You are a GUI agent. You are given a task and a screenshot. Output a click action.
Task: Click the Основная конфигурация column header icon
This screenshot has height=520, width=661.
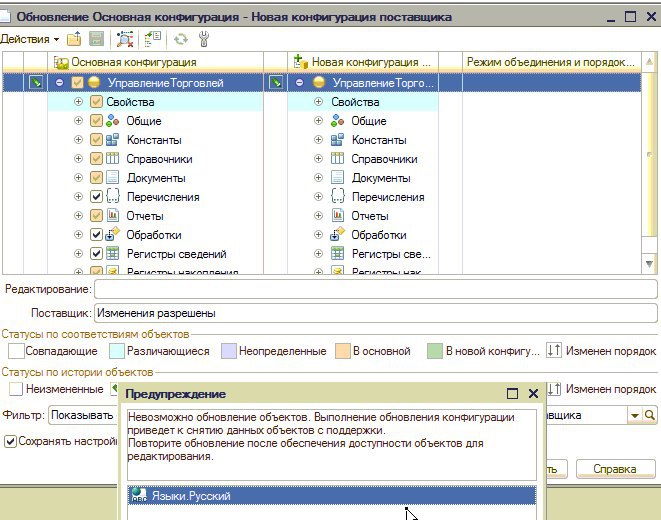click(x=61, y=63)
